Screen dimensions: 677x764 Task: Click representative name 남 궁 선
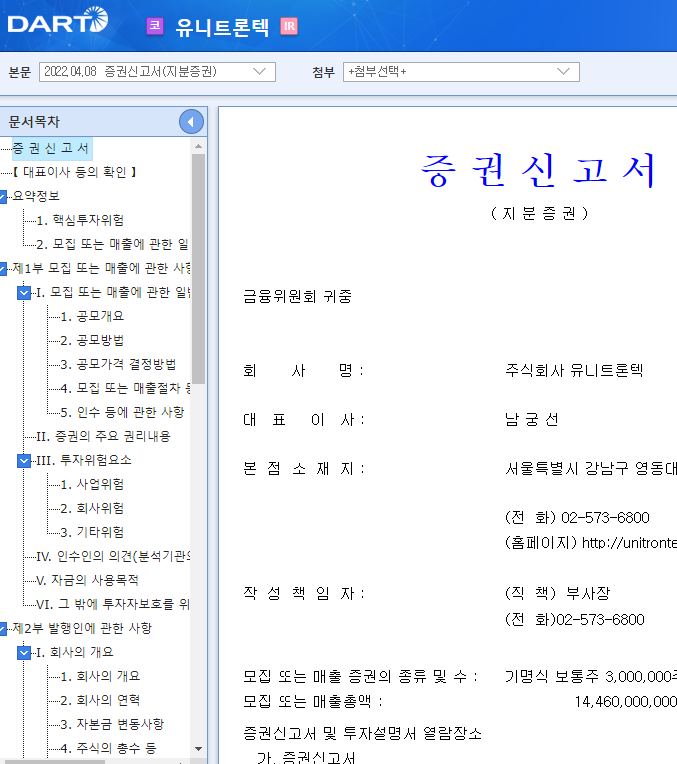pyautogui.click(x=532, y=420)
